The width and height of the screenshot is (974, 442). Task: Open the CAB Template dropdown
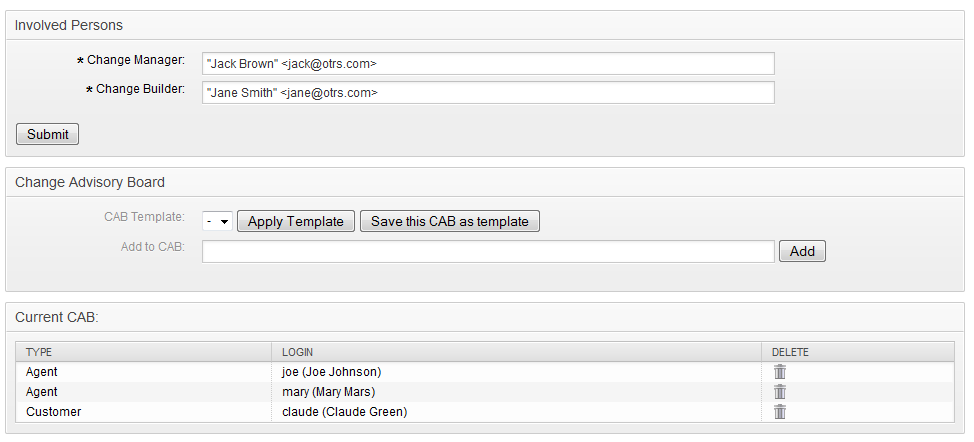217,222
